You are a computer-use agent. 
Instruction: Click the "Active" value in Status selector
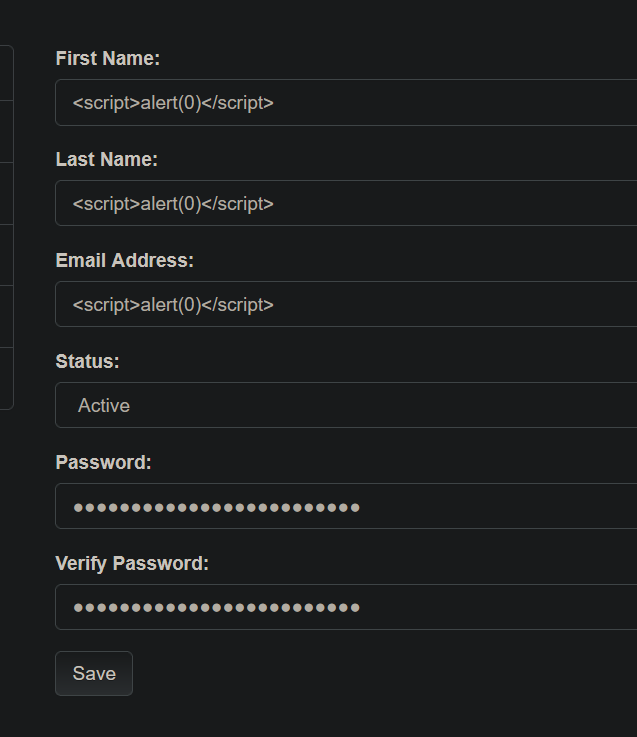104,405
